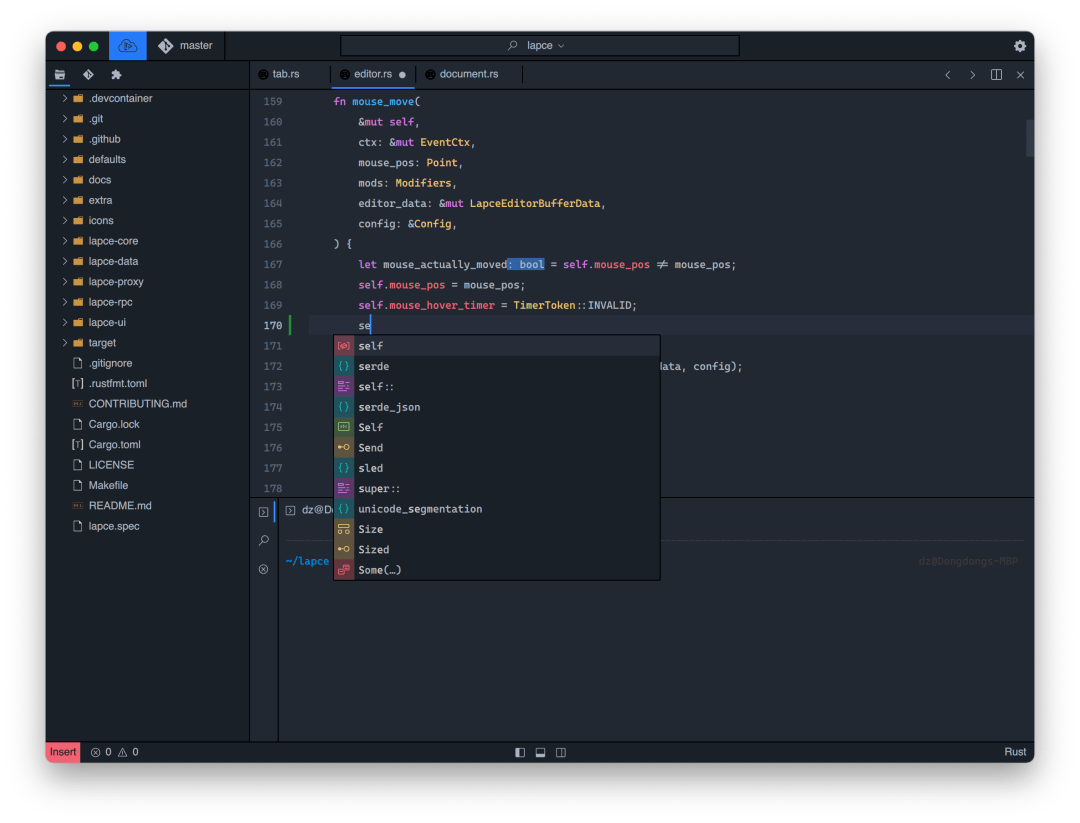Image resolution: width=1080 pixels, height=823 pixels.
Task: Click the Insert mode indicator
Action: point(63,752)
